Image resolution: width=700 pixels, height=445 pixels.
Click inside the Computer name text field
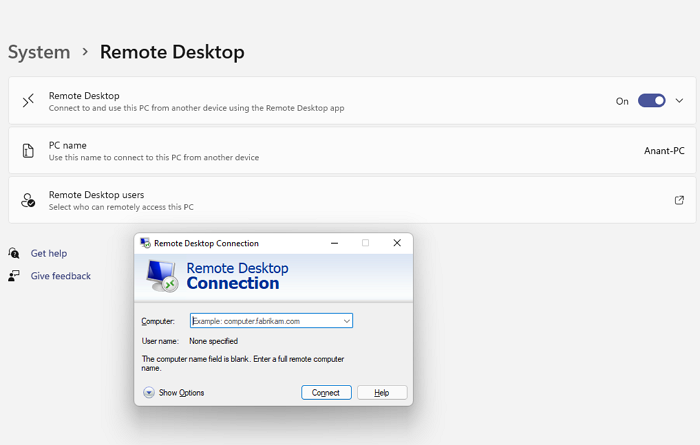tap(264, 321)
